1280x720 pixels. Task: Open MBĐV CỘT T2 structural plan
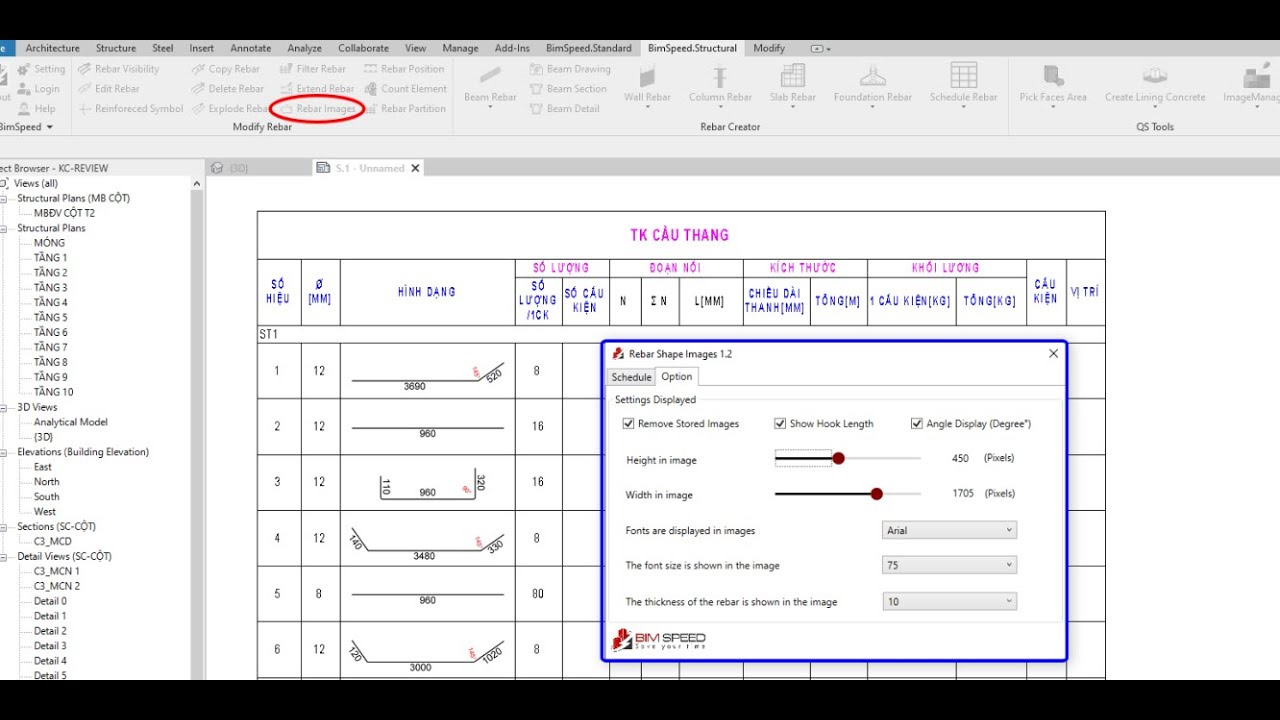click(64, 213)
